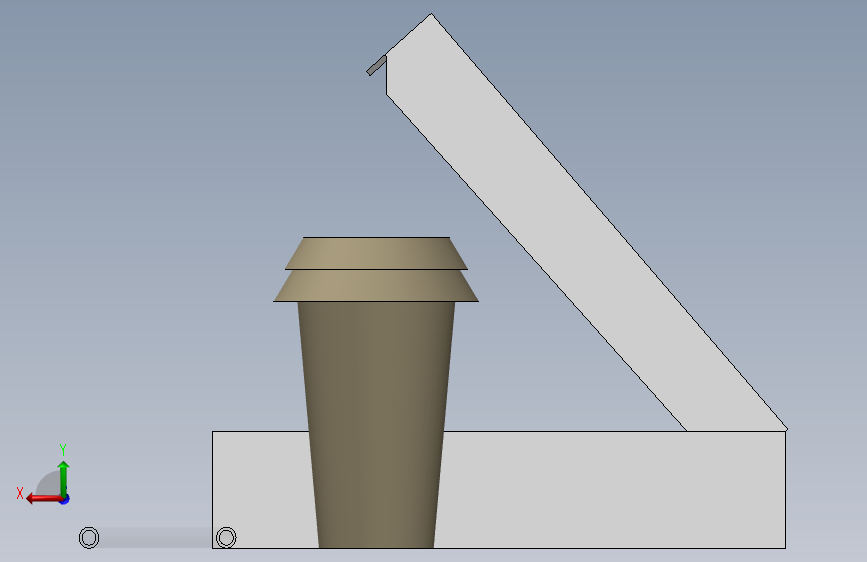
Task: Select the brown tapered cup body
Action: pos(376,425)
